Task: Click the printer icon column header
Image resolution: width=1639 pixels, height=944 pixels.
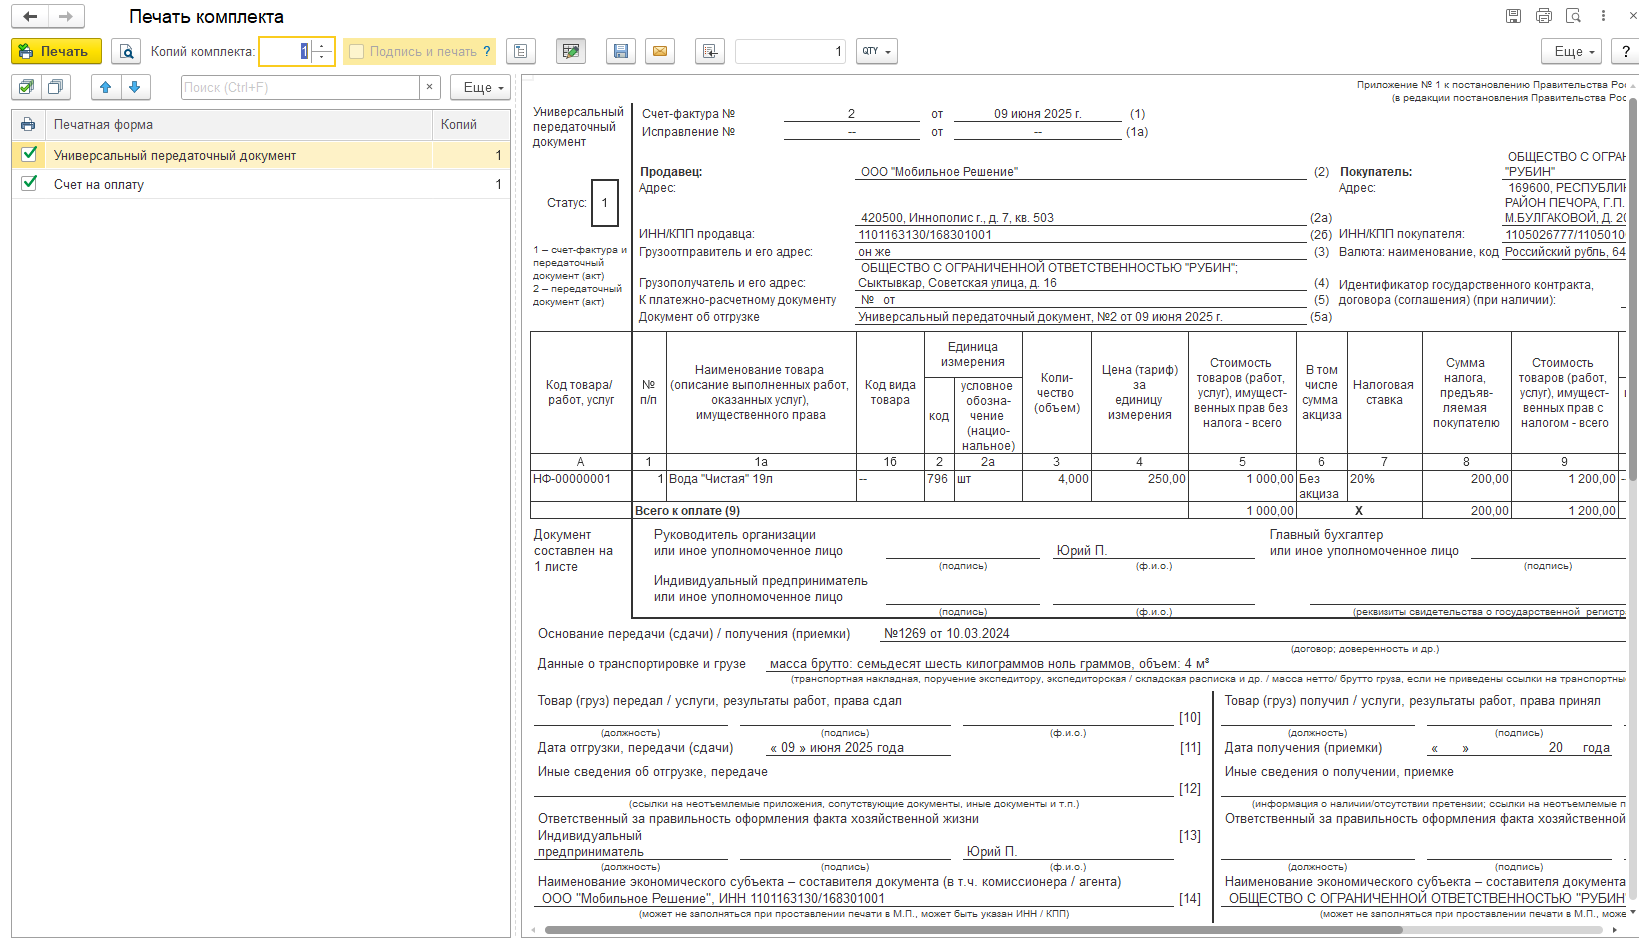Action: (x=28, y=124)
